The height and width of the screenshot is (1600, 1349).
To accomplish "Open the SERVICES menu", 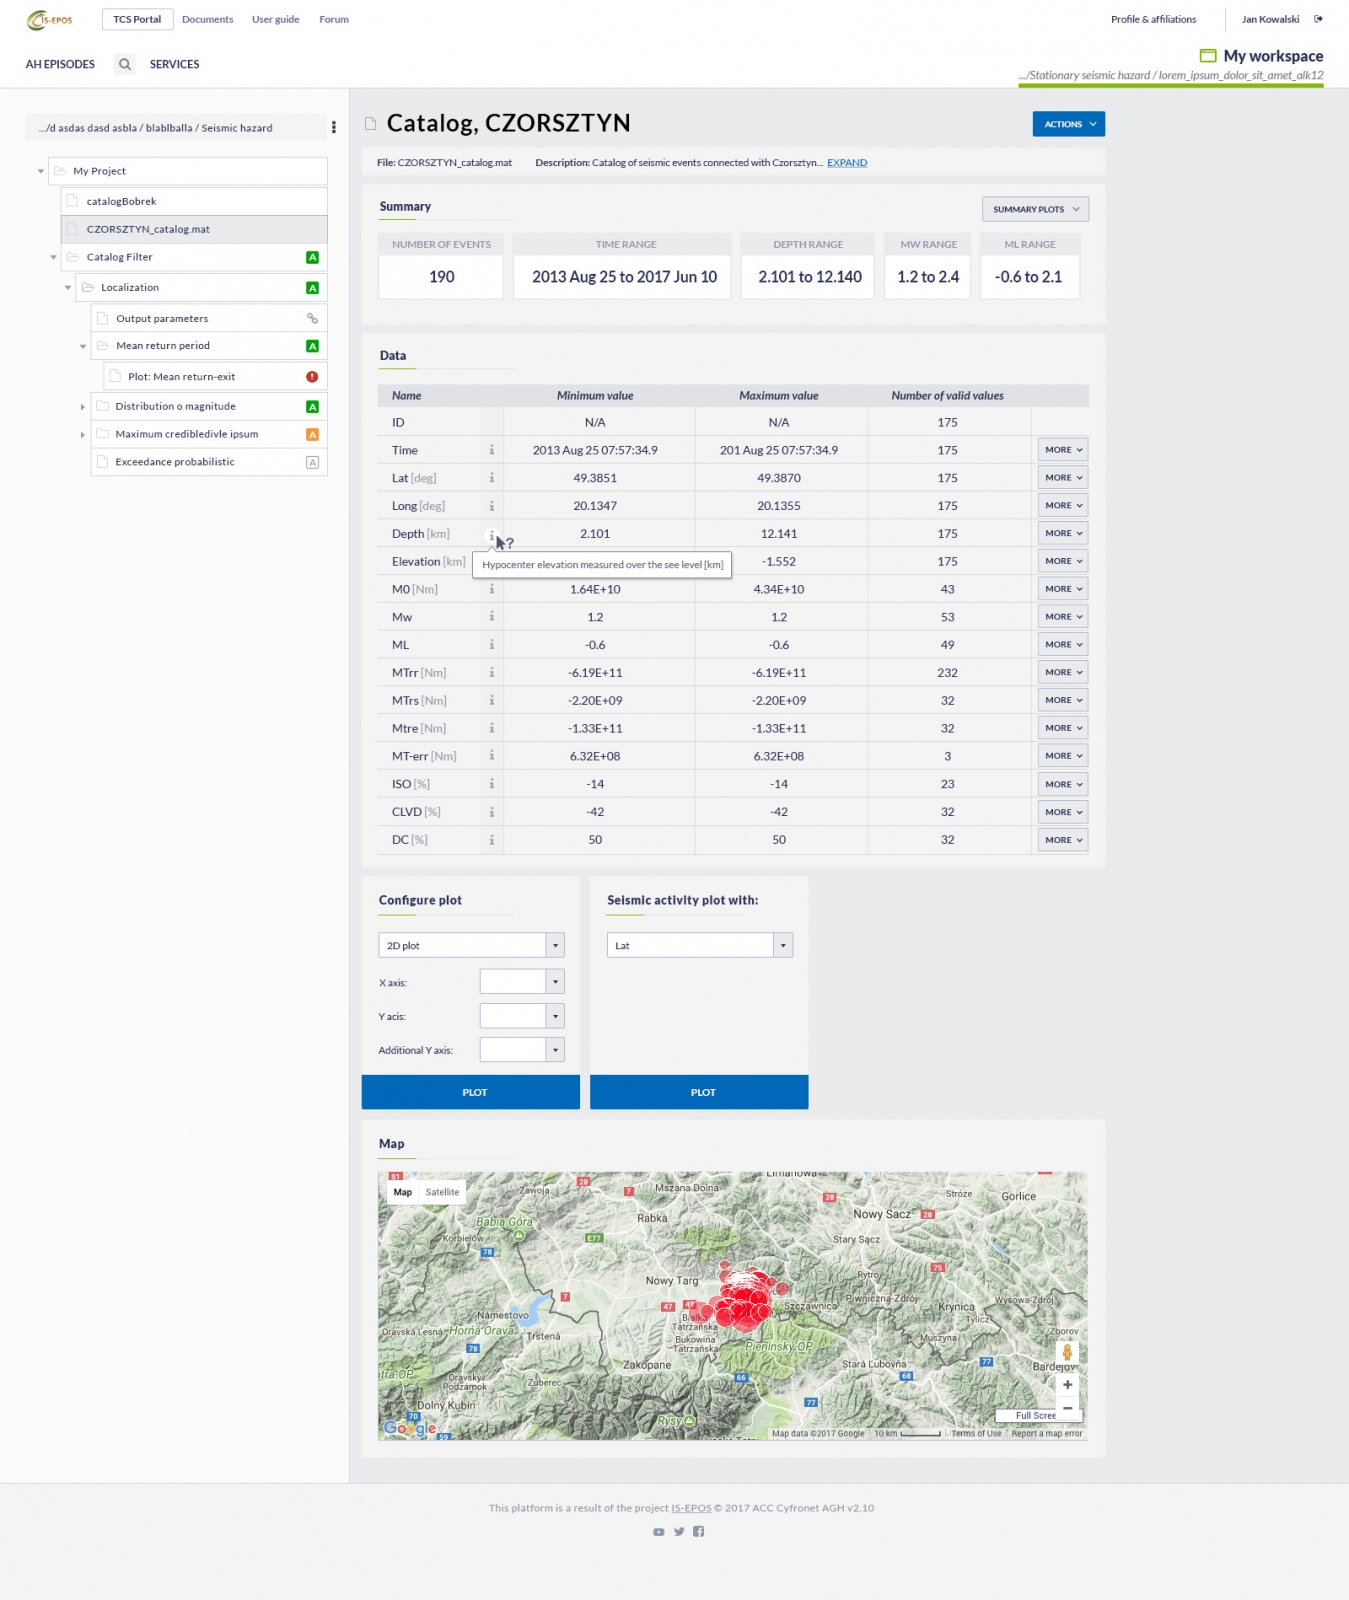I will [174, 64].
